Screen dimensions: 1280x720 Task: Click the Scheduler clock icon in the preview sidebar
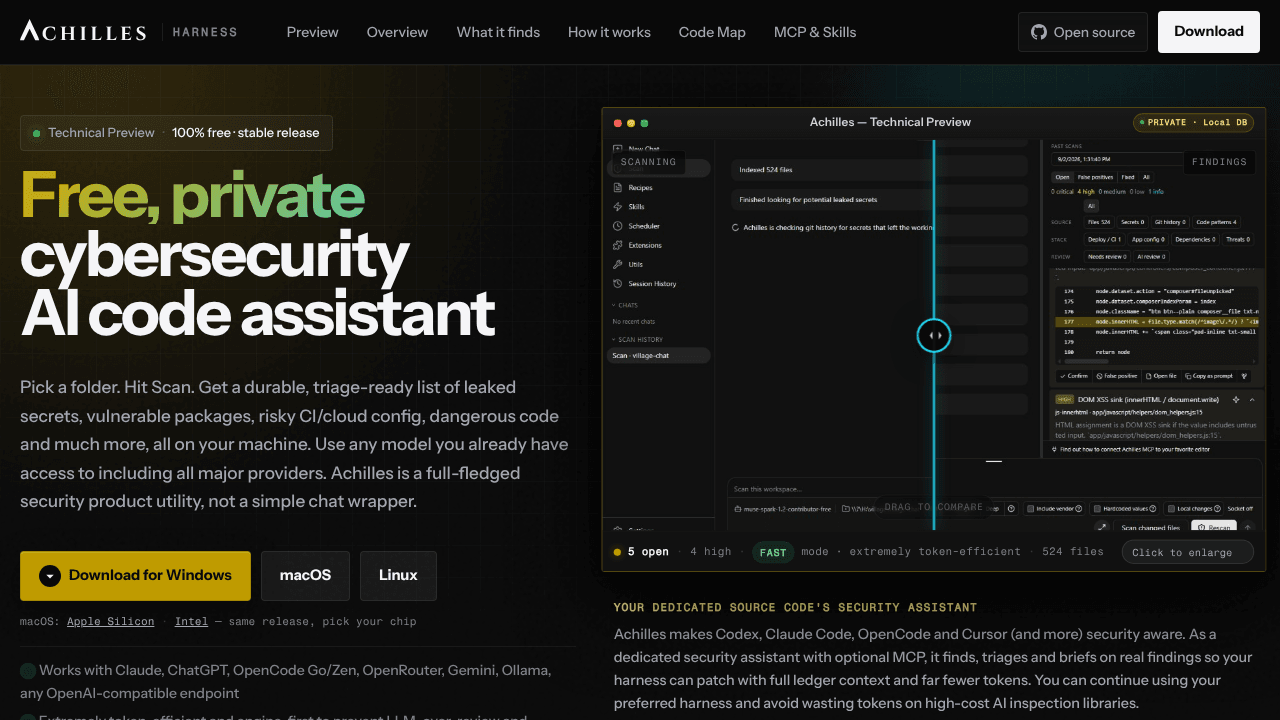pos(618,226)
